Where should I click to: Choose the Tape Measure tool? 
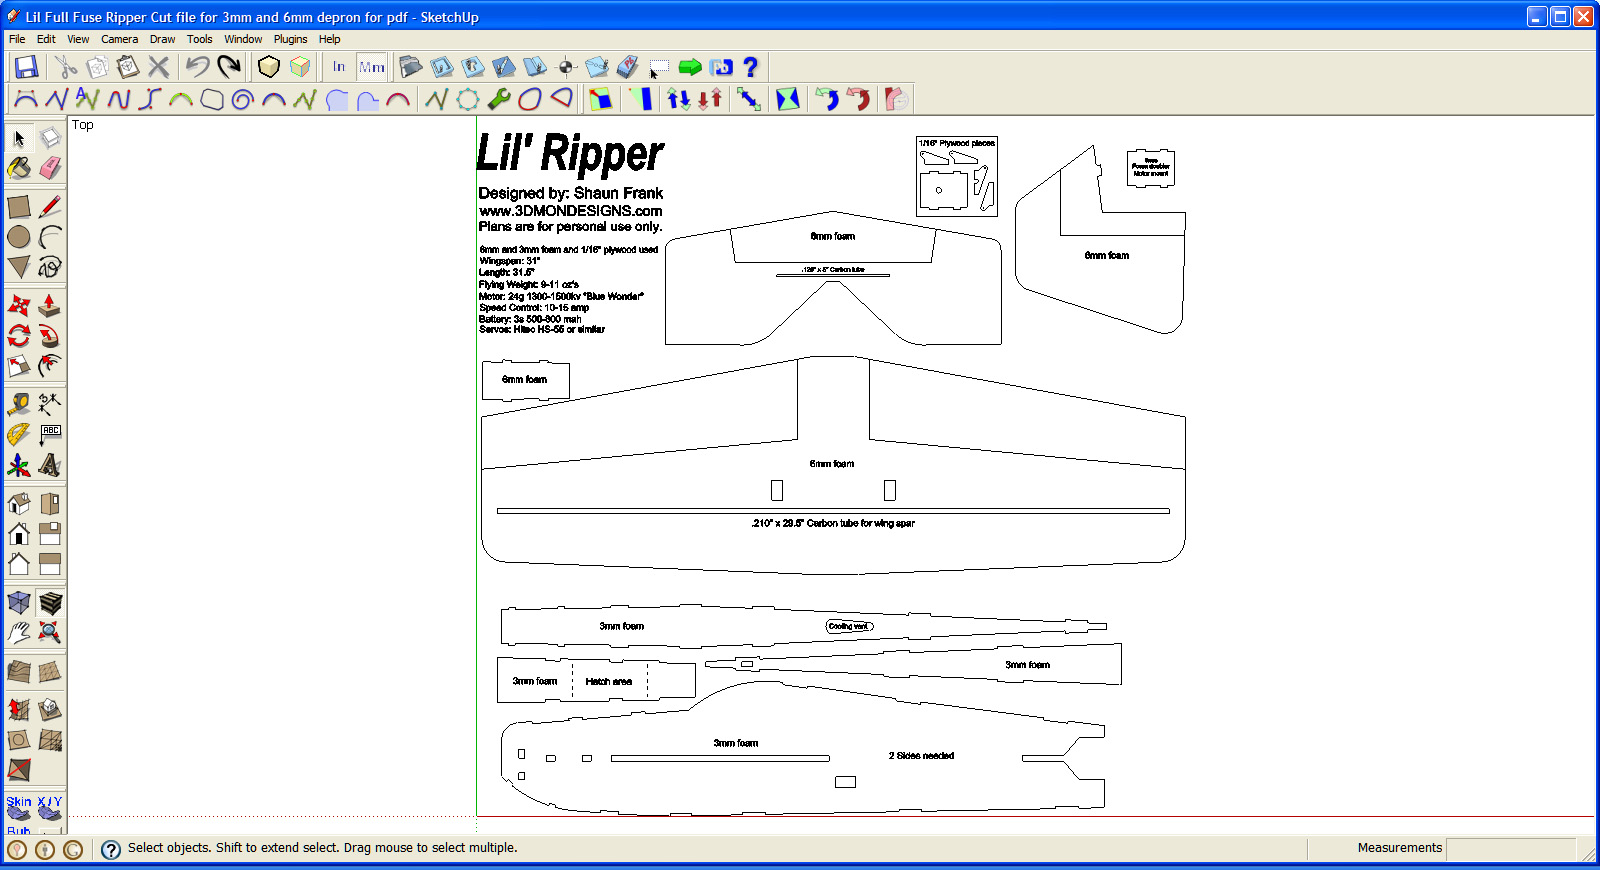[19, 404]
